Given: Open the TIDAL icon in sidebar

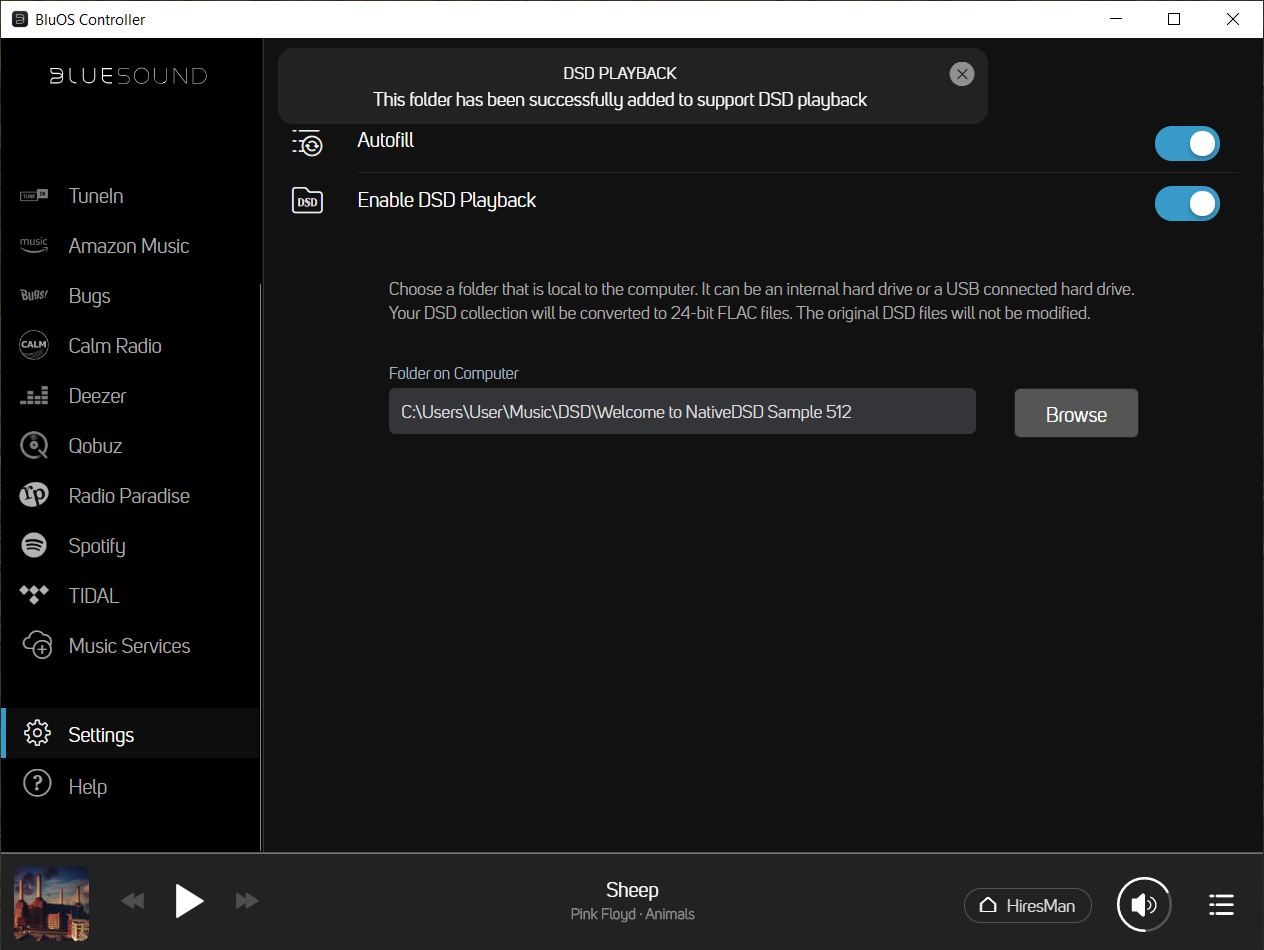Looking at the screenshot, I should click(x=34, y=596).
